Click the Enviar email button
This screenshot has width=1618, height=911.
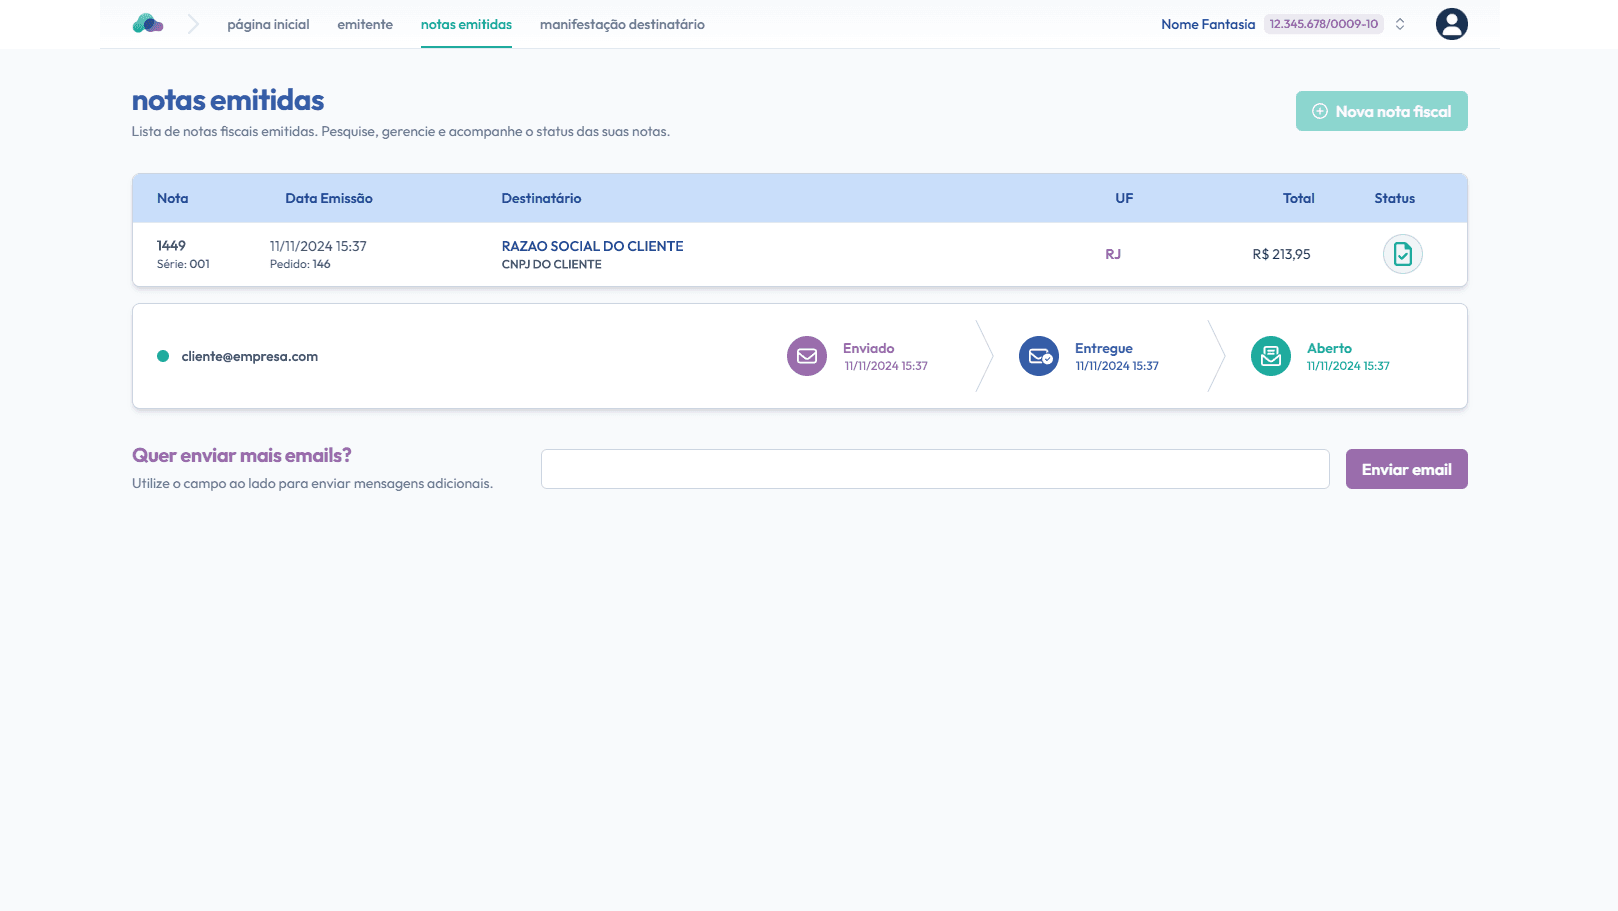(x=1406, y=469)
